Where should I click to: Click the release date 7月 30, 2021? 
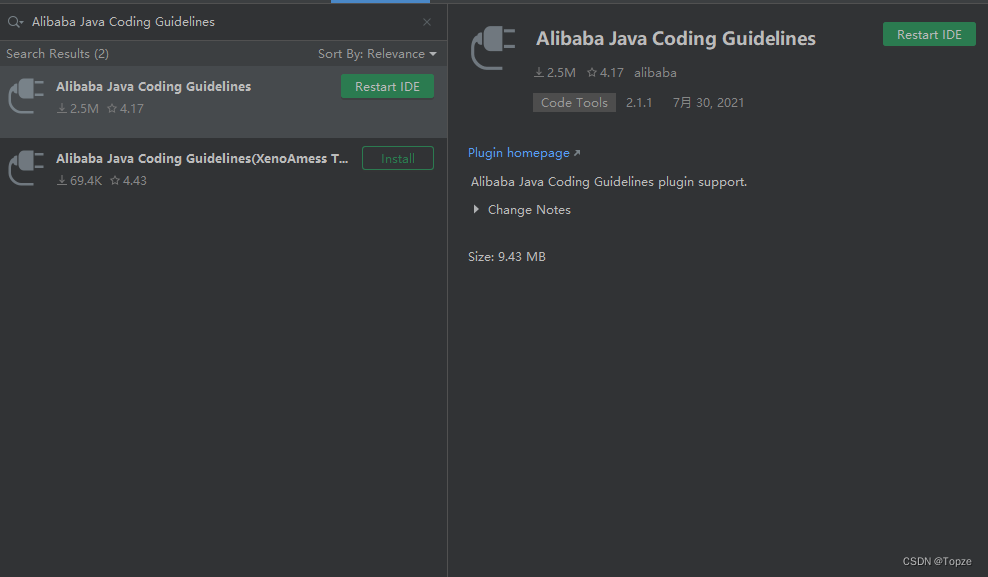coord(708,103)
